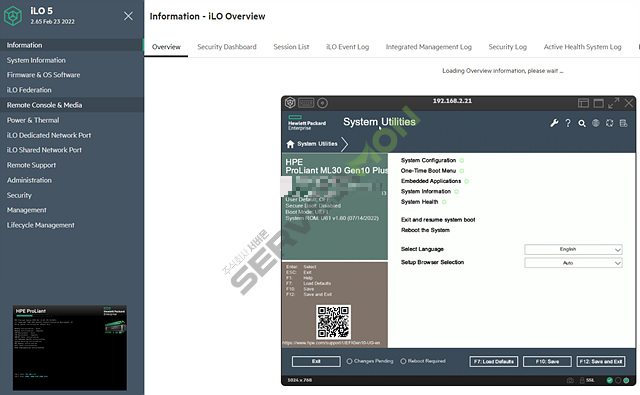Click the home icon in breadcrumb
This screenshot has width=640, height=395.
click(x=290, y=144)
